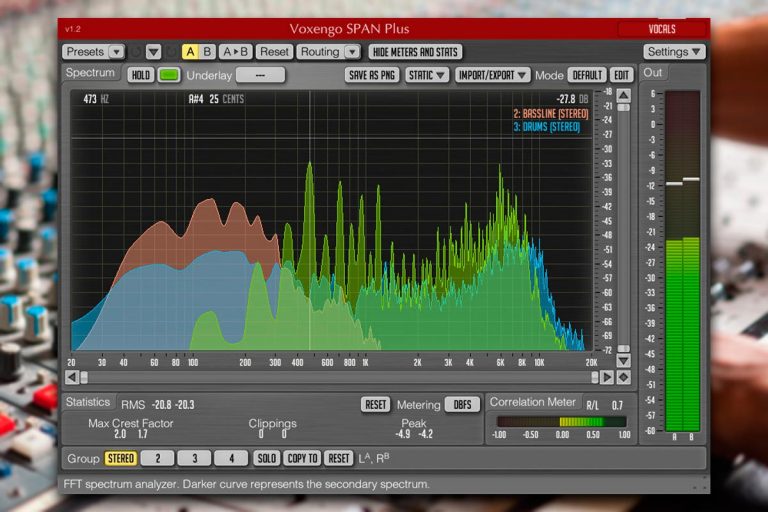This screenshot has height=512, width=768.
Task: Click the R/L 0.7 correlation value
Action: (x=605, y=406)
